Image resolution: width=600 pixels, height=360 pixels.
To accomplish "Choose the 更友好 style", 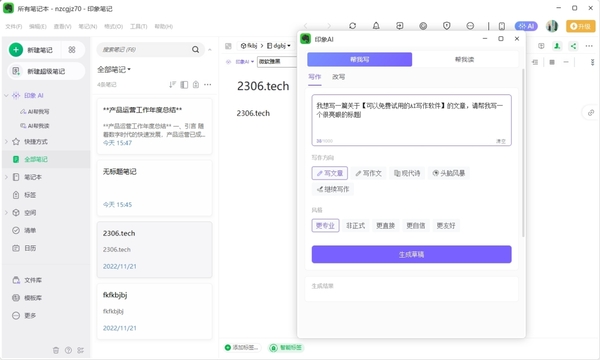I will point(446,226).
